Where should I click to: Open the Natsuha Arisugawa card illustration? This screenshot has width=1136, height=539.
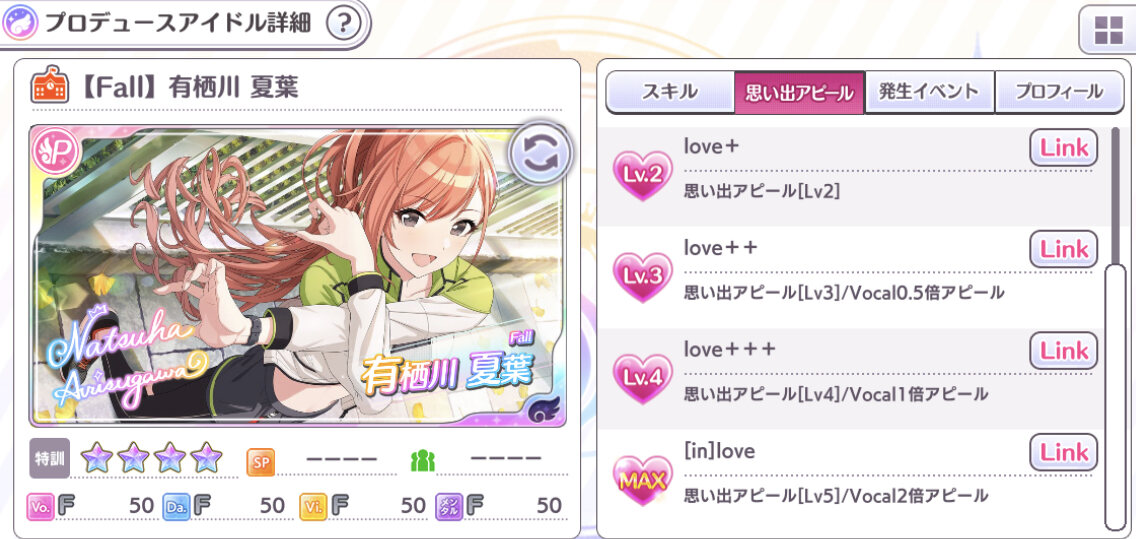298,275
